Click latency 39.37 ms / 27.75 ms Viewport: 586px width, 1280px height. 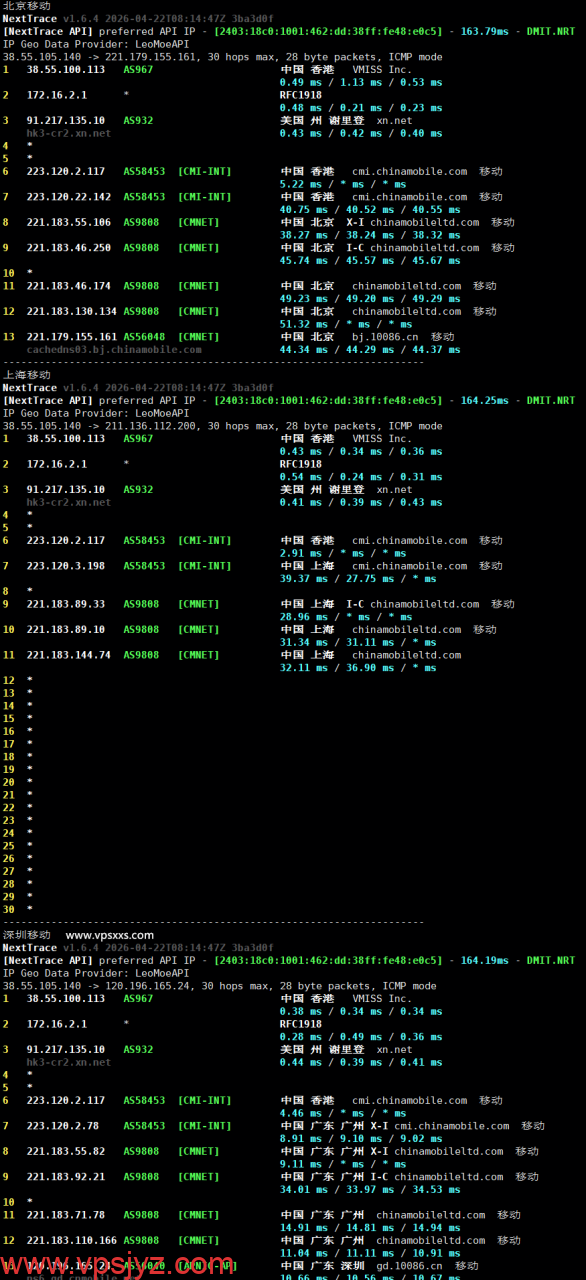358,579
